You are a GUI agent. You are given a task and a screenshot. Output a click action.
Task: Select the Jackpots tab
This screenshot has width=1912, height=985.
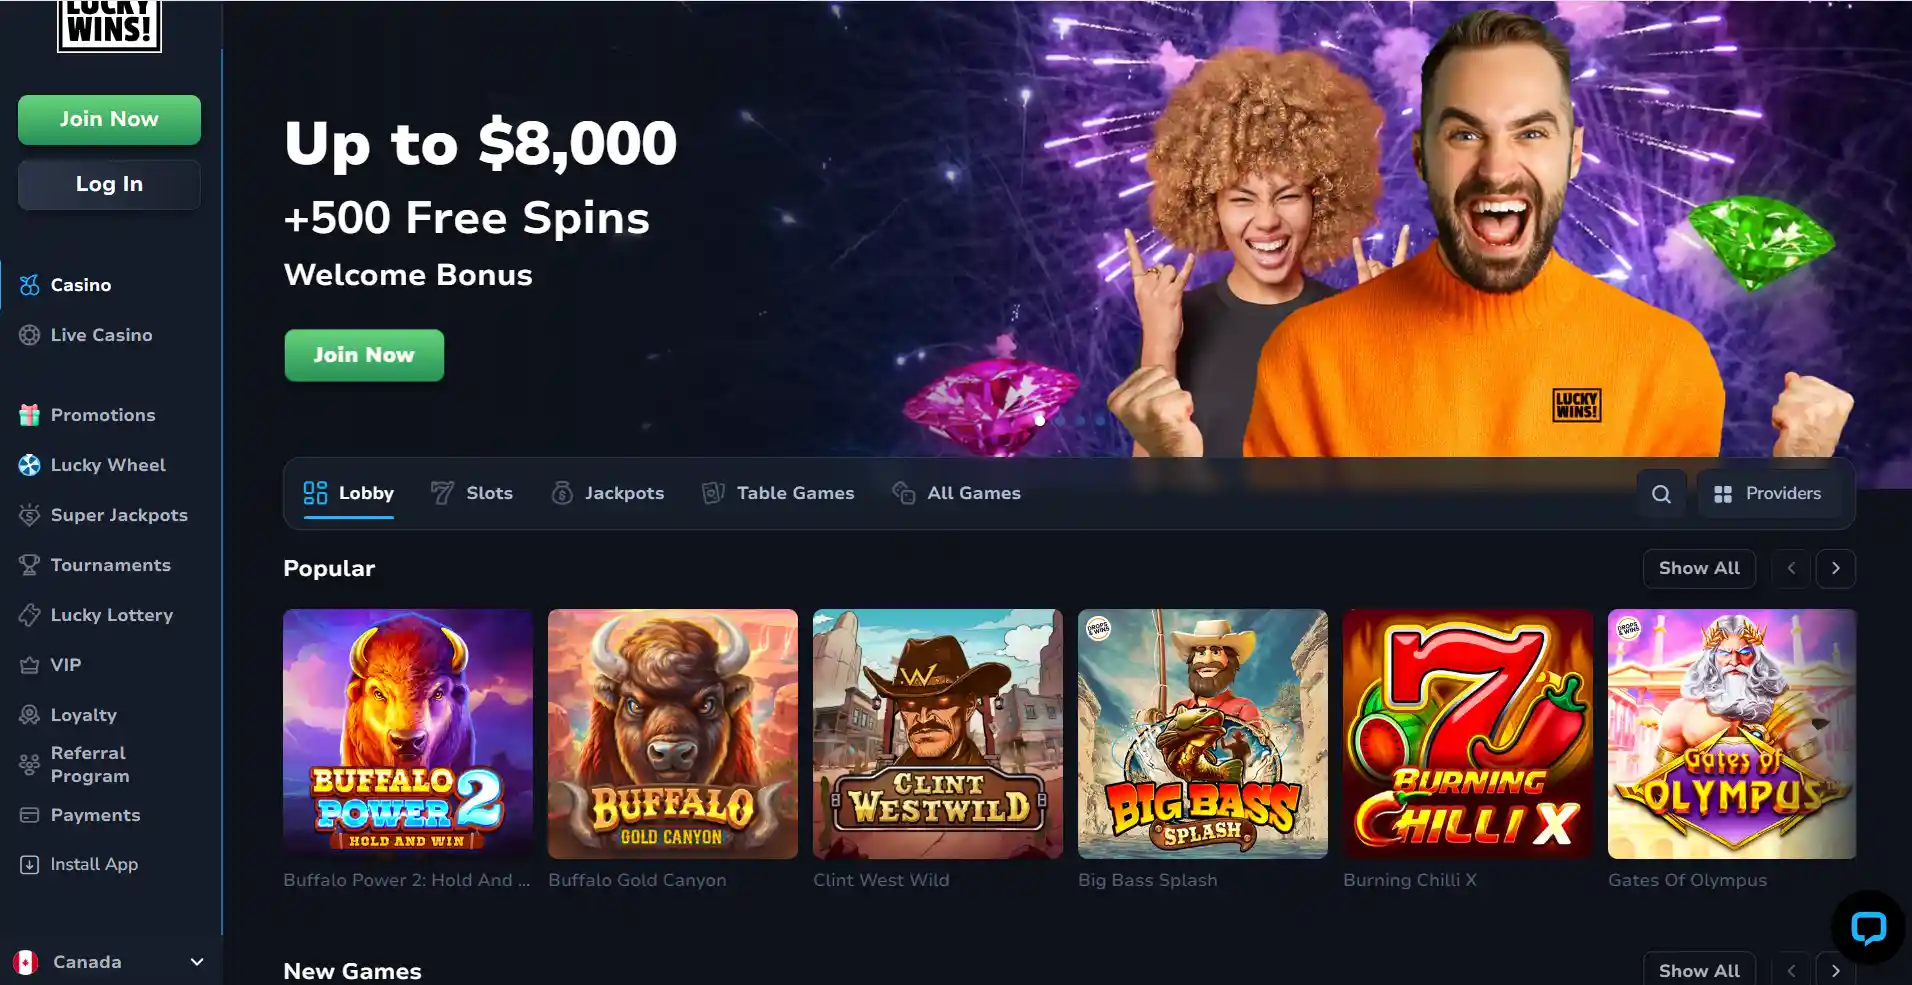click(x=608, y=493)
